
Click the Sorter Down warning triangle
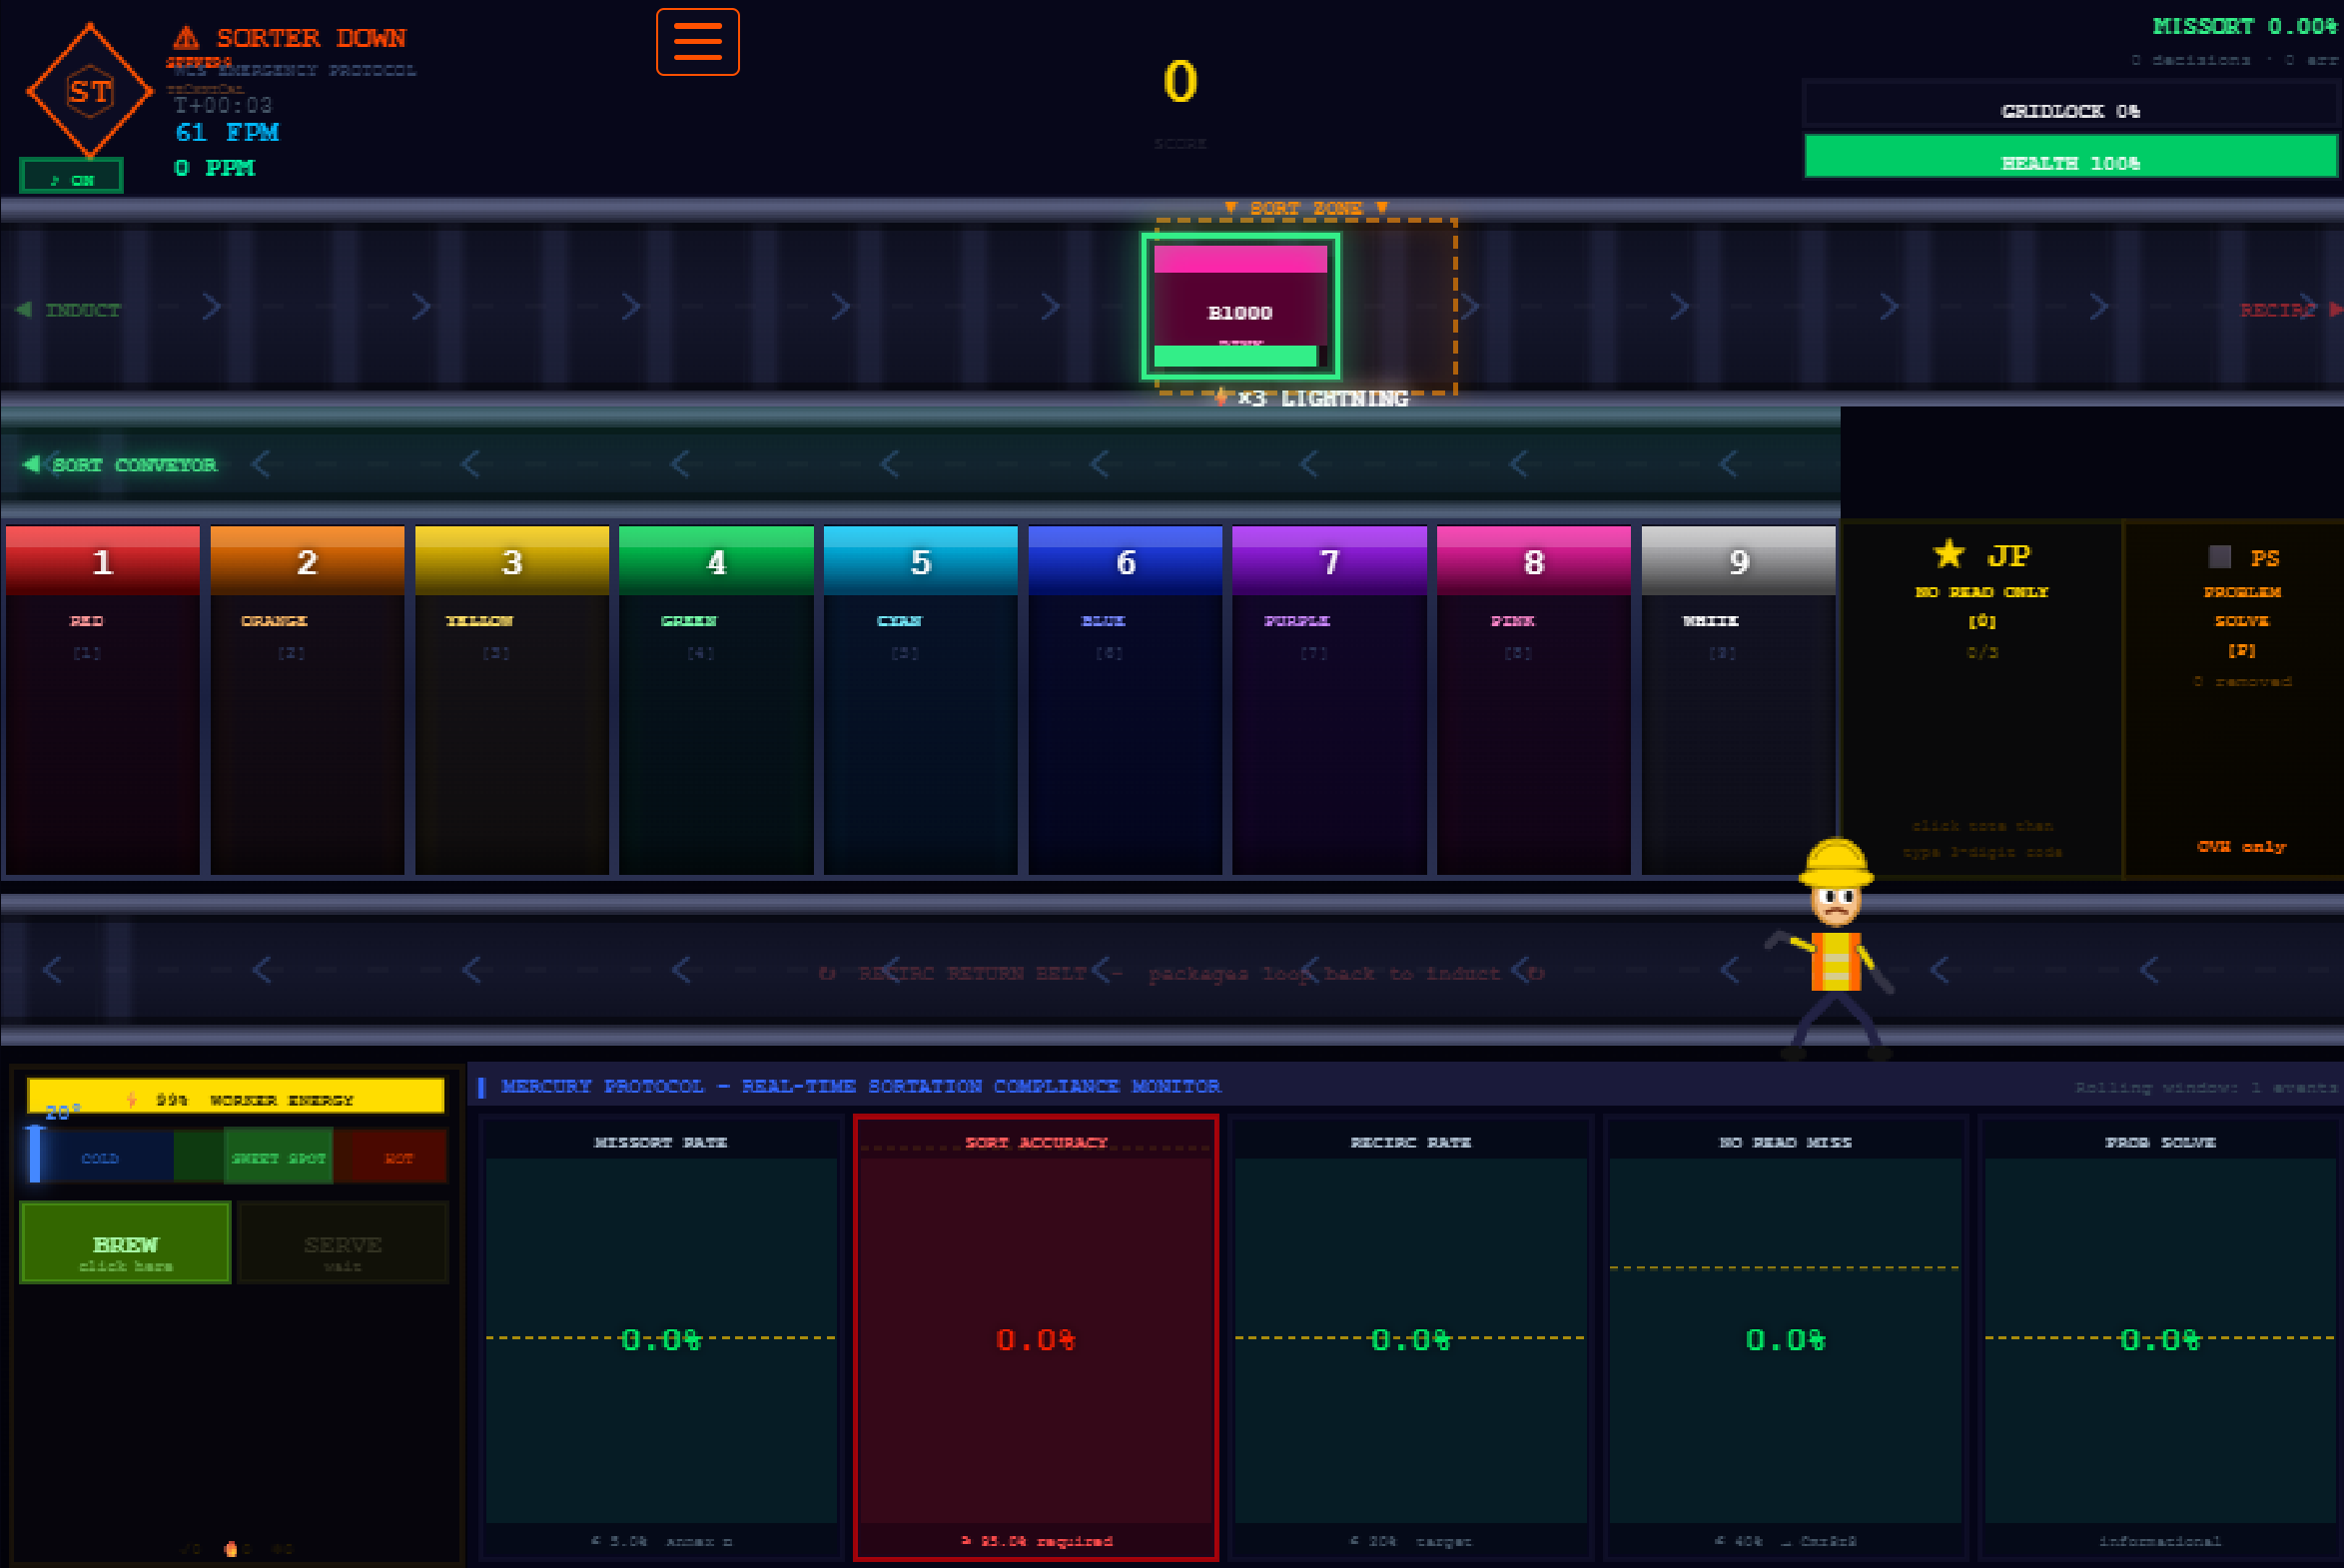coord(186,38)
